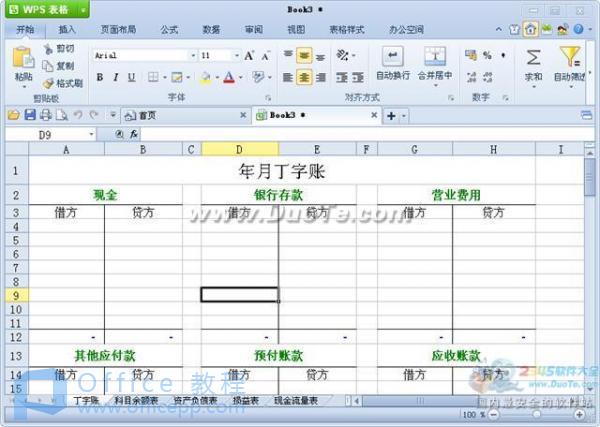The width and height of the screenshot is (600, 427).
Task: Click the Insert Function fx icon
Action: (x=134, y=133)
